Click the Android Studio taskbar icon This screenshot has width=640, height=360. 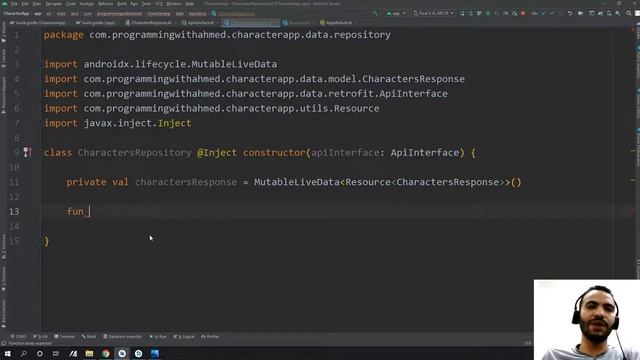click(122, 353)
